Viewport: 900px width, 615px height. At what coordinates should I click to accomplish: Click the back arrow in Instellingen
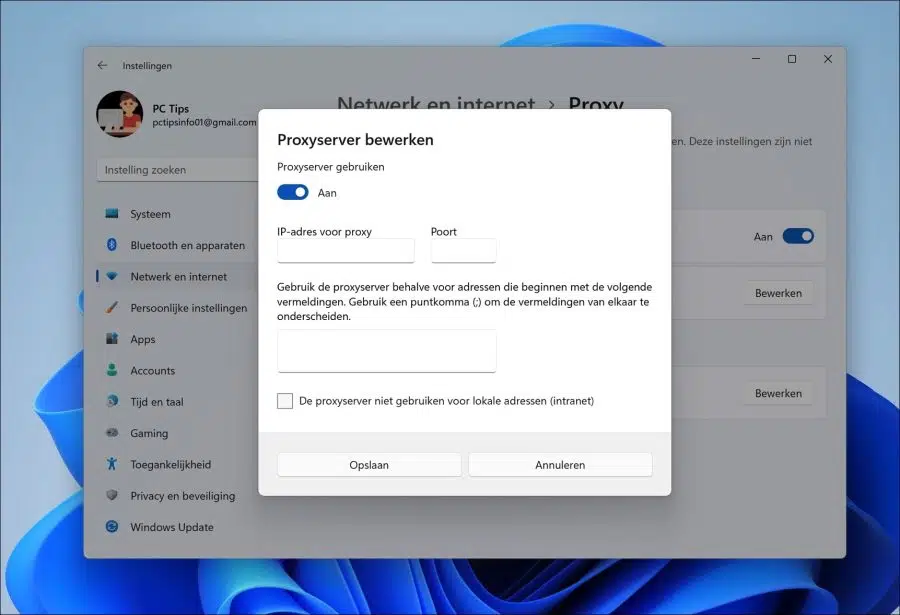click(x=102, y=65)
